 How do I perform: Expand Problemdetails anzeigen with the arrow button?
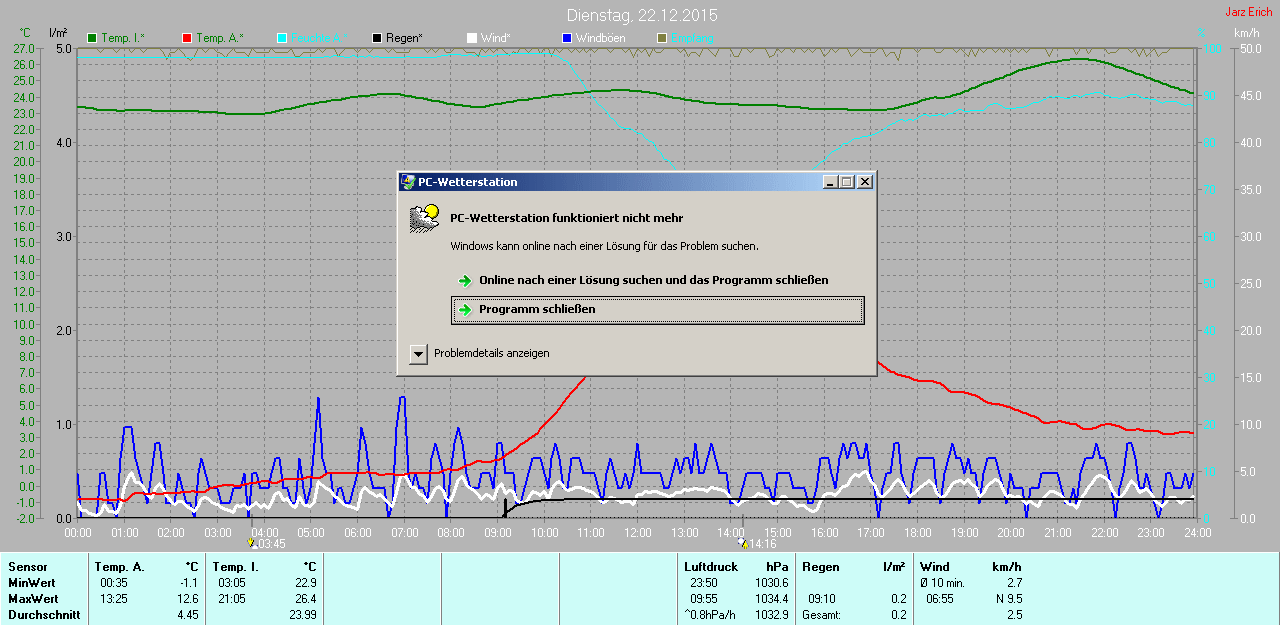tap(418, 354)
